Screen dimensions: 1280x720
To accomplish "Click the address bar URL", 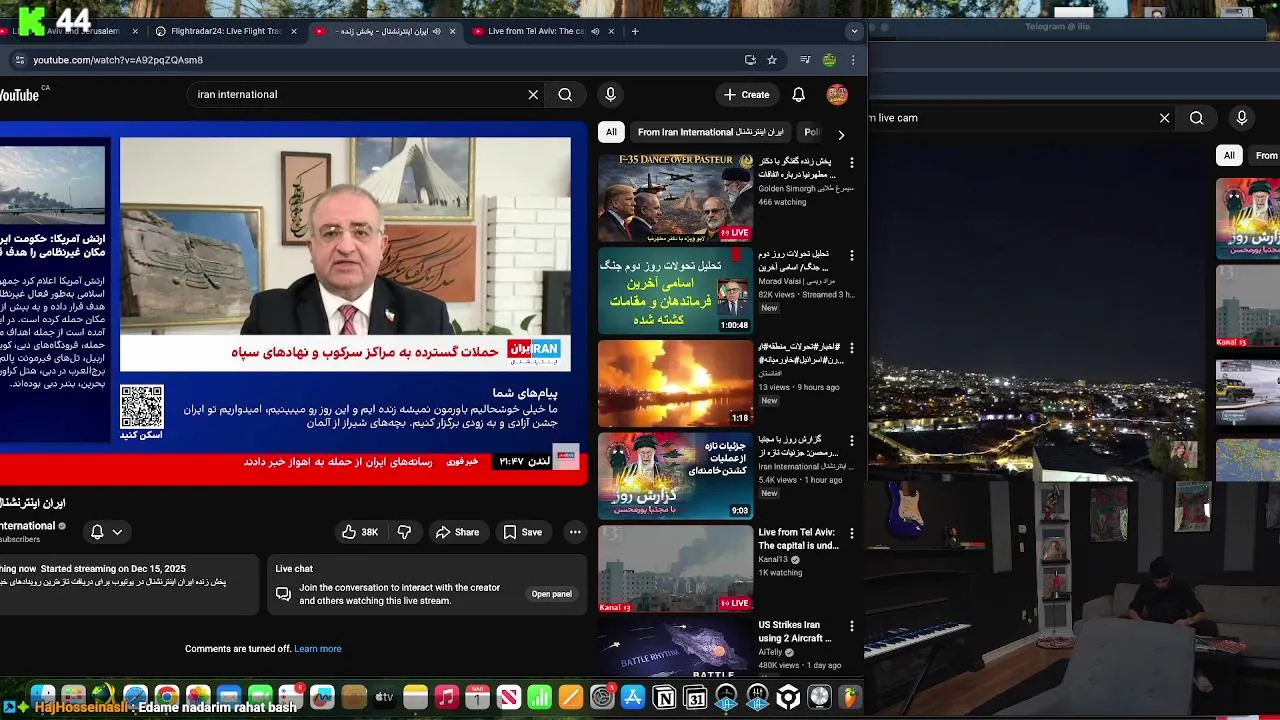I will [118, 60].
